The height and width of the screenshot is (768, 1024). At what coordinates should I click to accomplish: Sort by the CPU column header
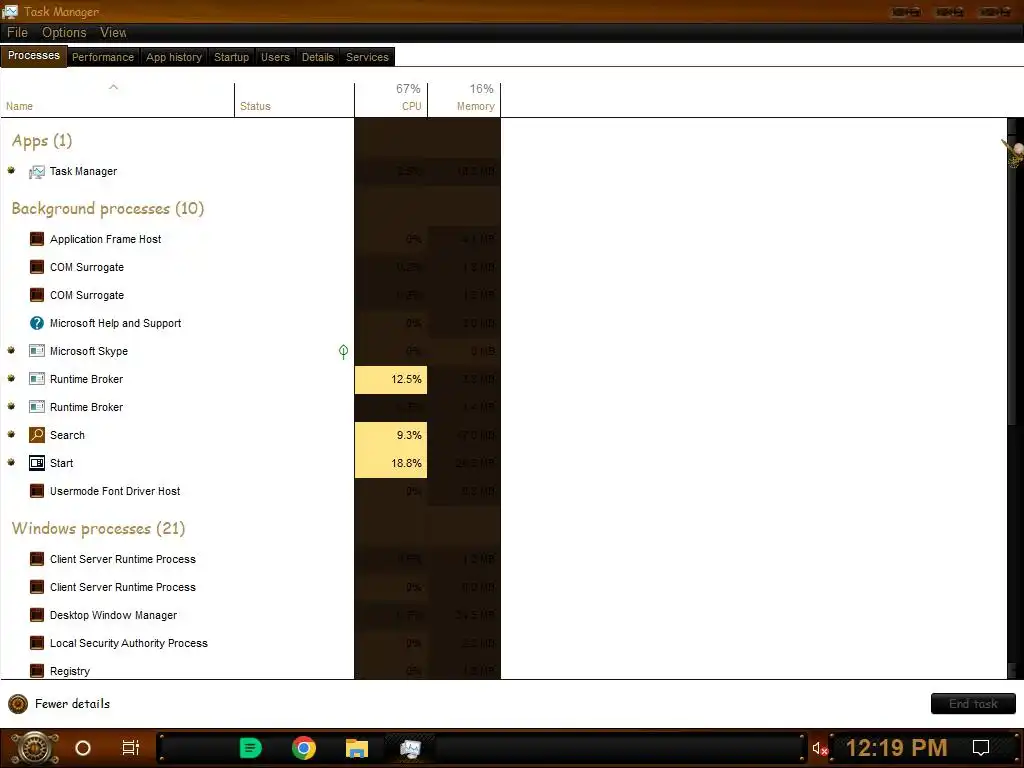[x=391, y=101]
